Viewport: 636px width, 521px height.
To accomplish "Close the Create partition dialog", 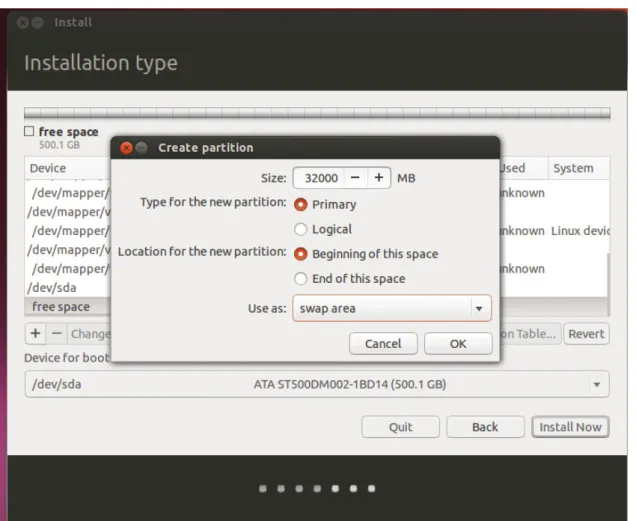I will [127, 148].
